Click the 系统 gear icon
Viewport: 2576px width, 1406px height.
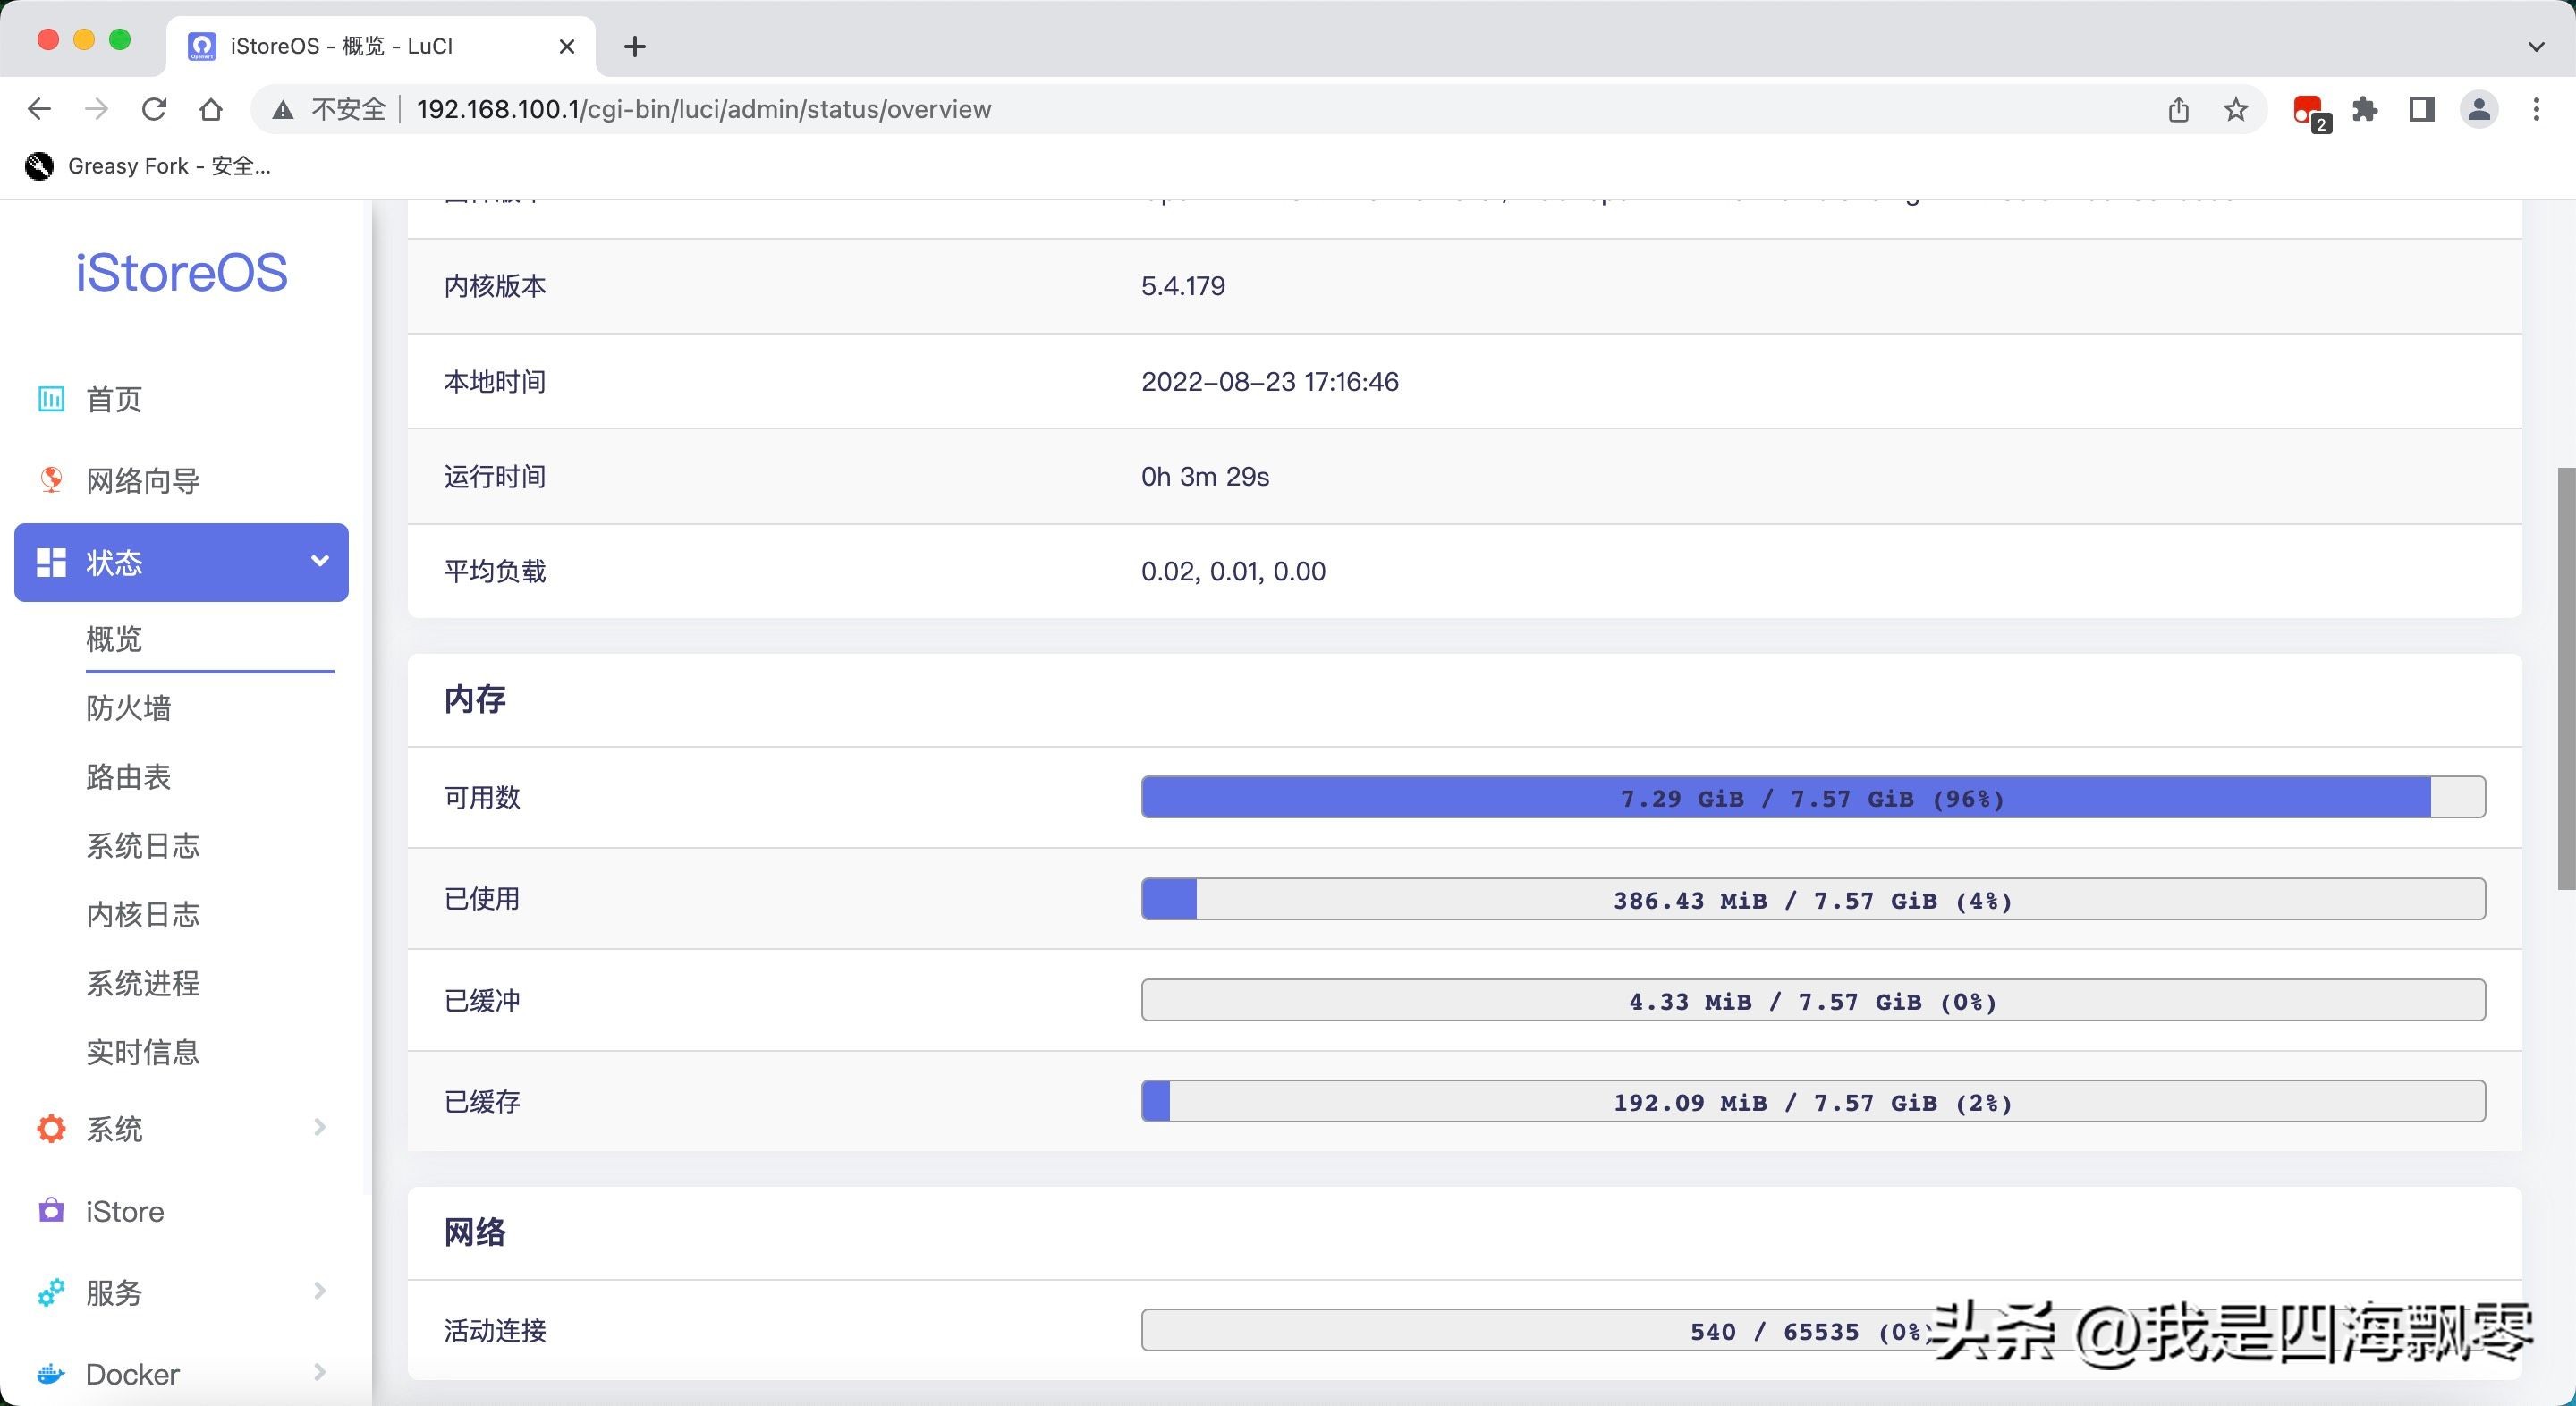tap(51, 1129)
